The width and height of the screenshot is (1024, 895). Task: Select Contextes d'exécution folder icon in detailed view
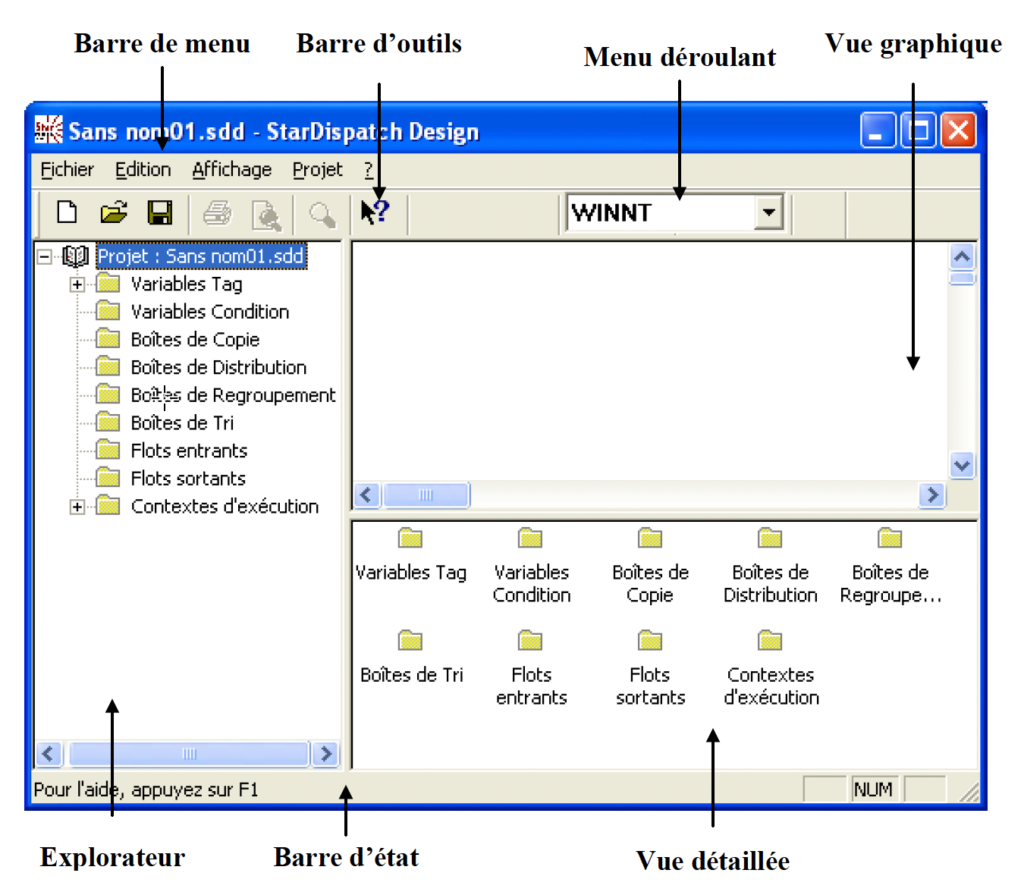click(x=770, y=641)
